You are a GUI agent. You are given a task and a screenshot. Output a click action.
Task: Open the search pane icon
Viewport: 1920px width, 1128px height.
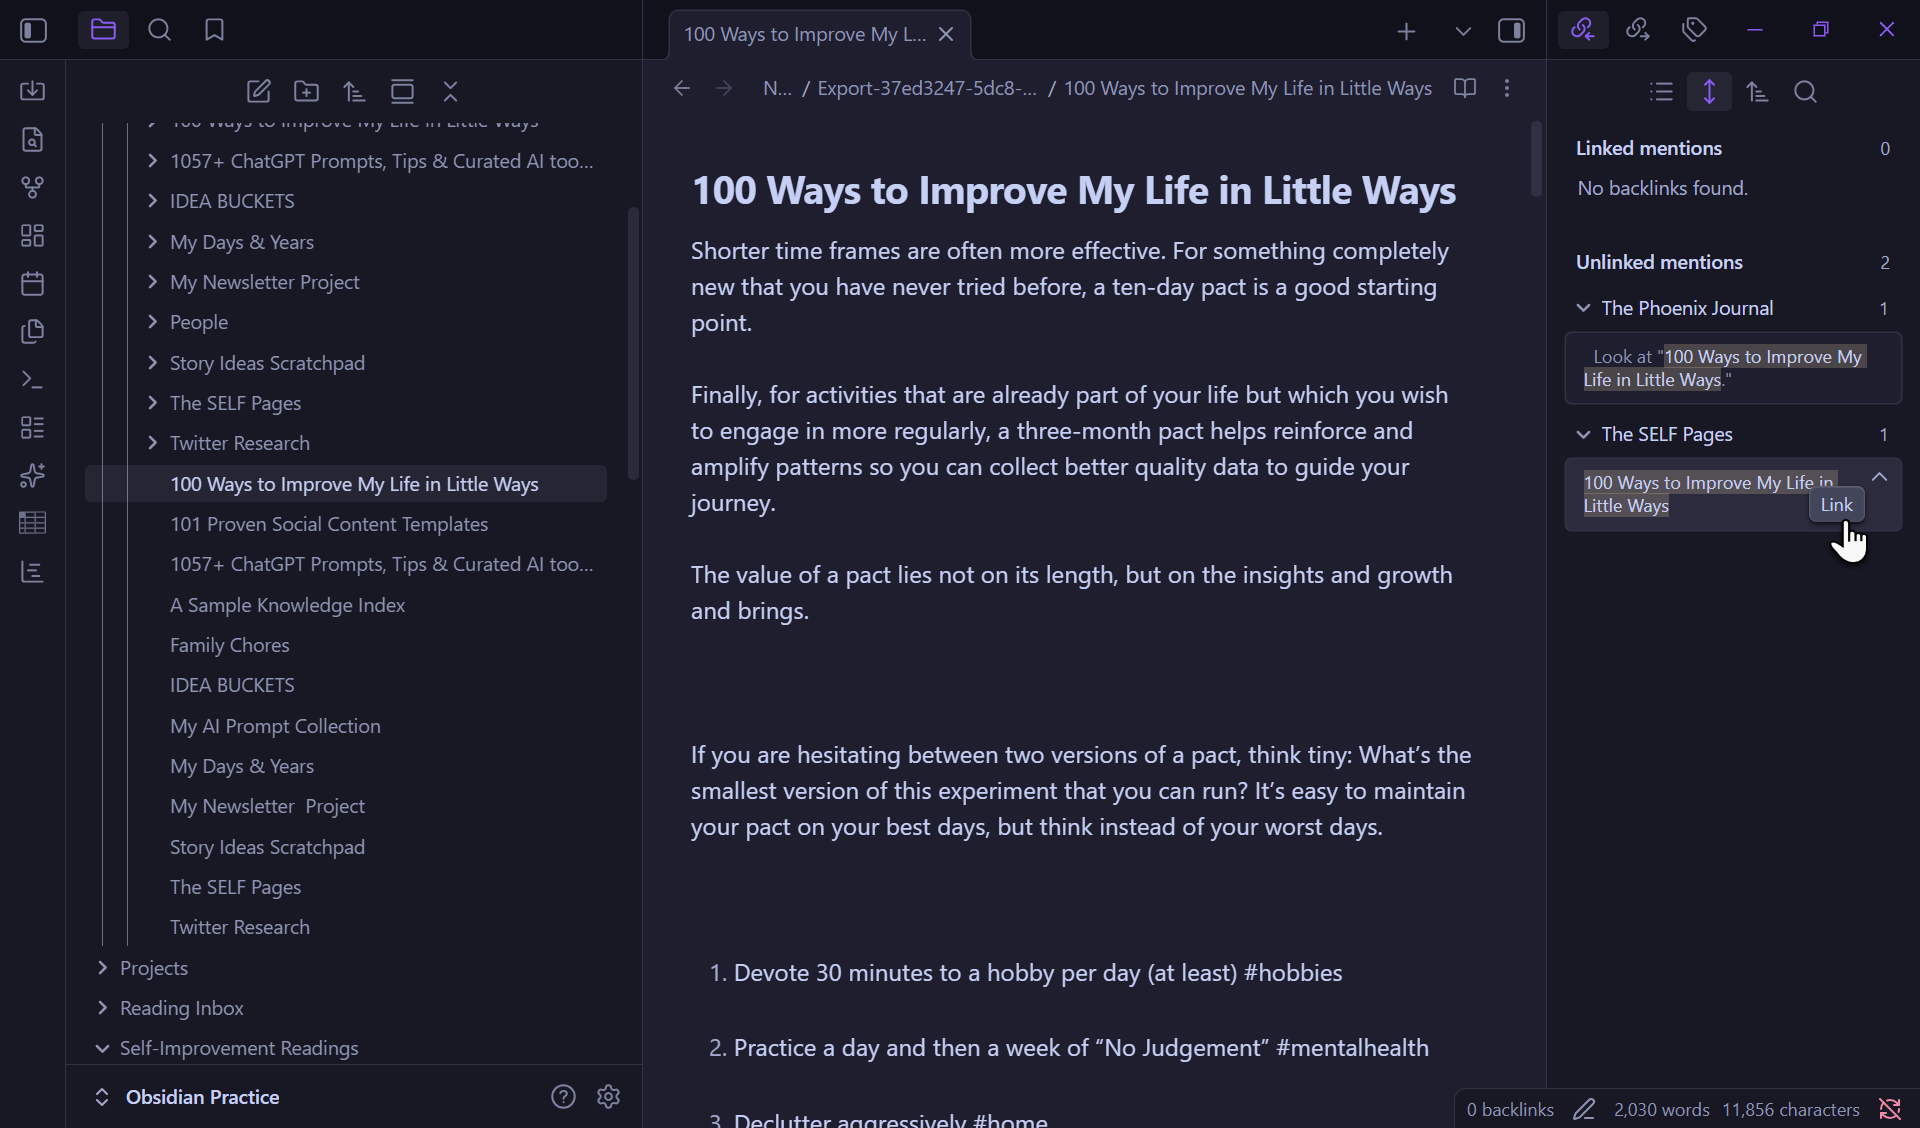coord(159,30)
